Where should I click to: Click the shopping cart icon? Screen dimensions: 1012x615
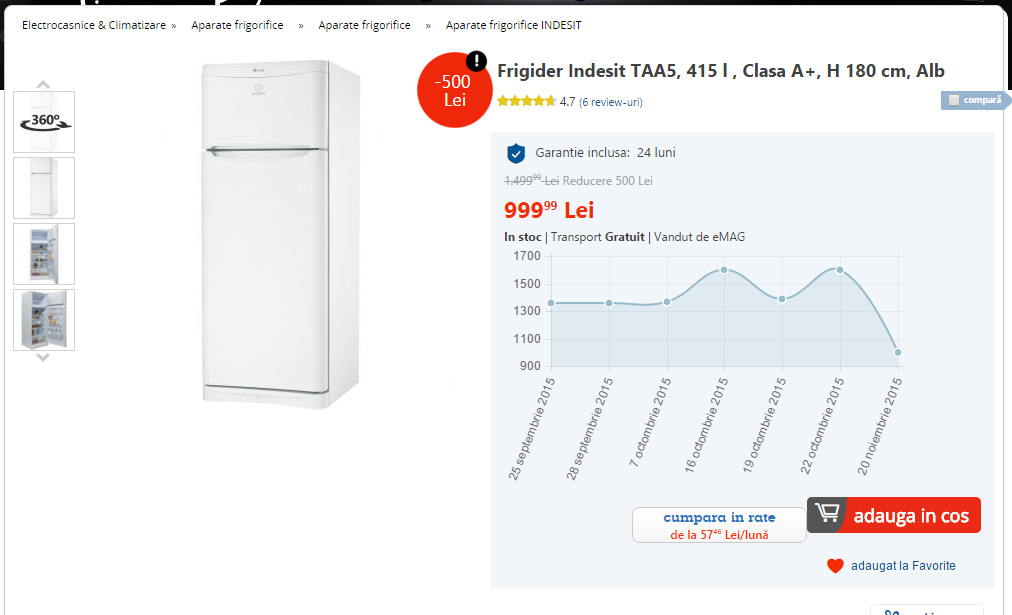coord(827,514)
